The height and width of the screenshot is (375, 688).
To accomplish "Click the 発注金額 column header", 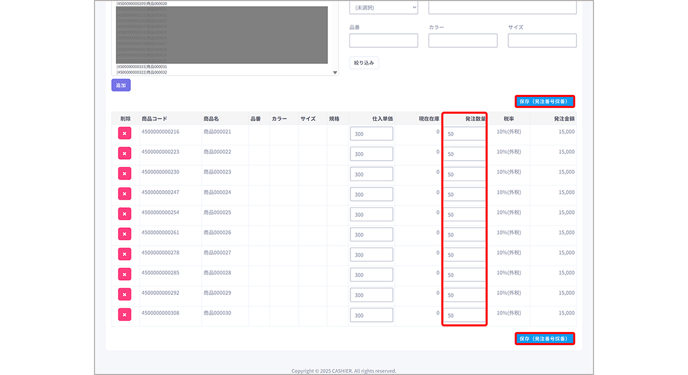I will tap(564, 119).
